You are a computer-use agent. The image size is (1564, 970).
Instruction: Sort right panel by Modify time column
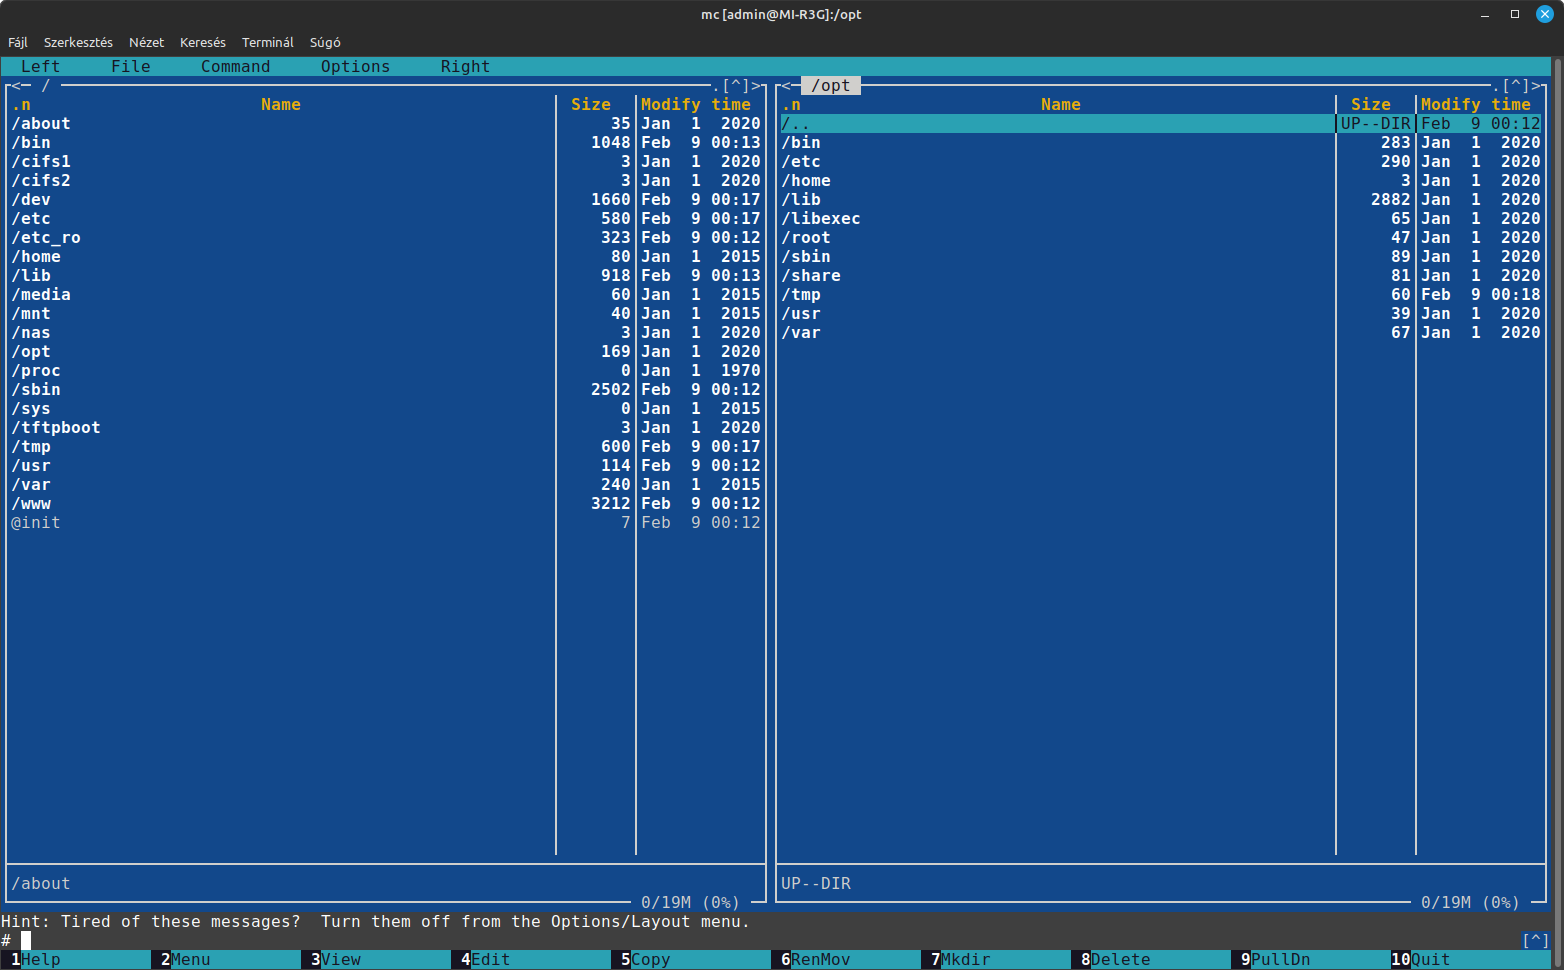tap(1476, 104)
